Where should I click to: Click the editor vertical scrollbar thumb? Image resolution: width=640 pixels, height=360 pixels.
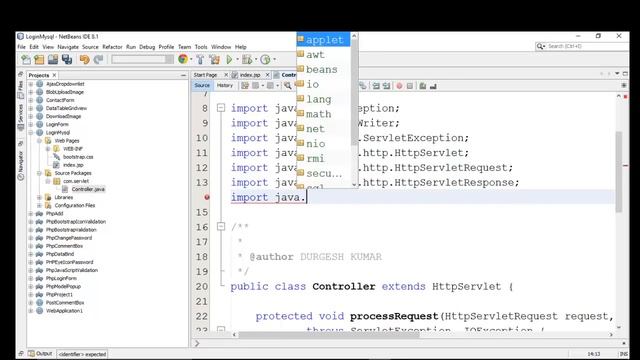click(619, 171)
